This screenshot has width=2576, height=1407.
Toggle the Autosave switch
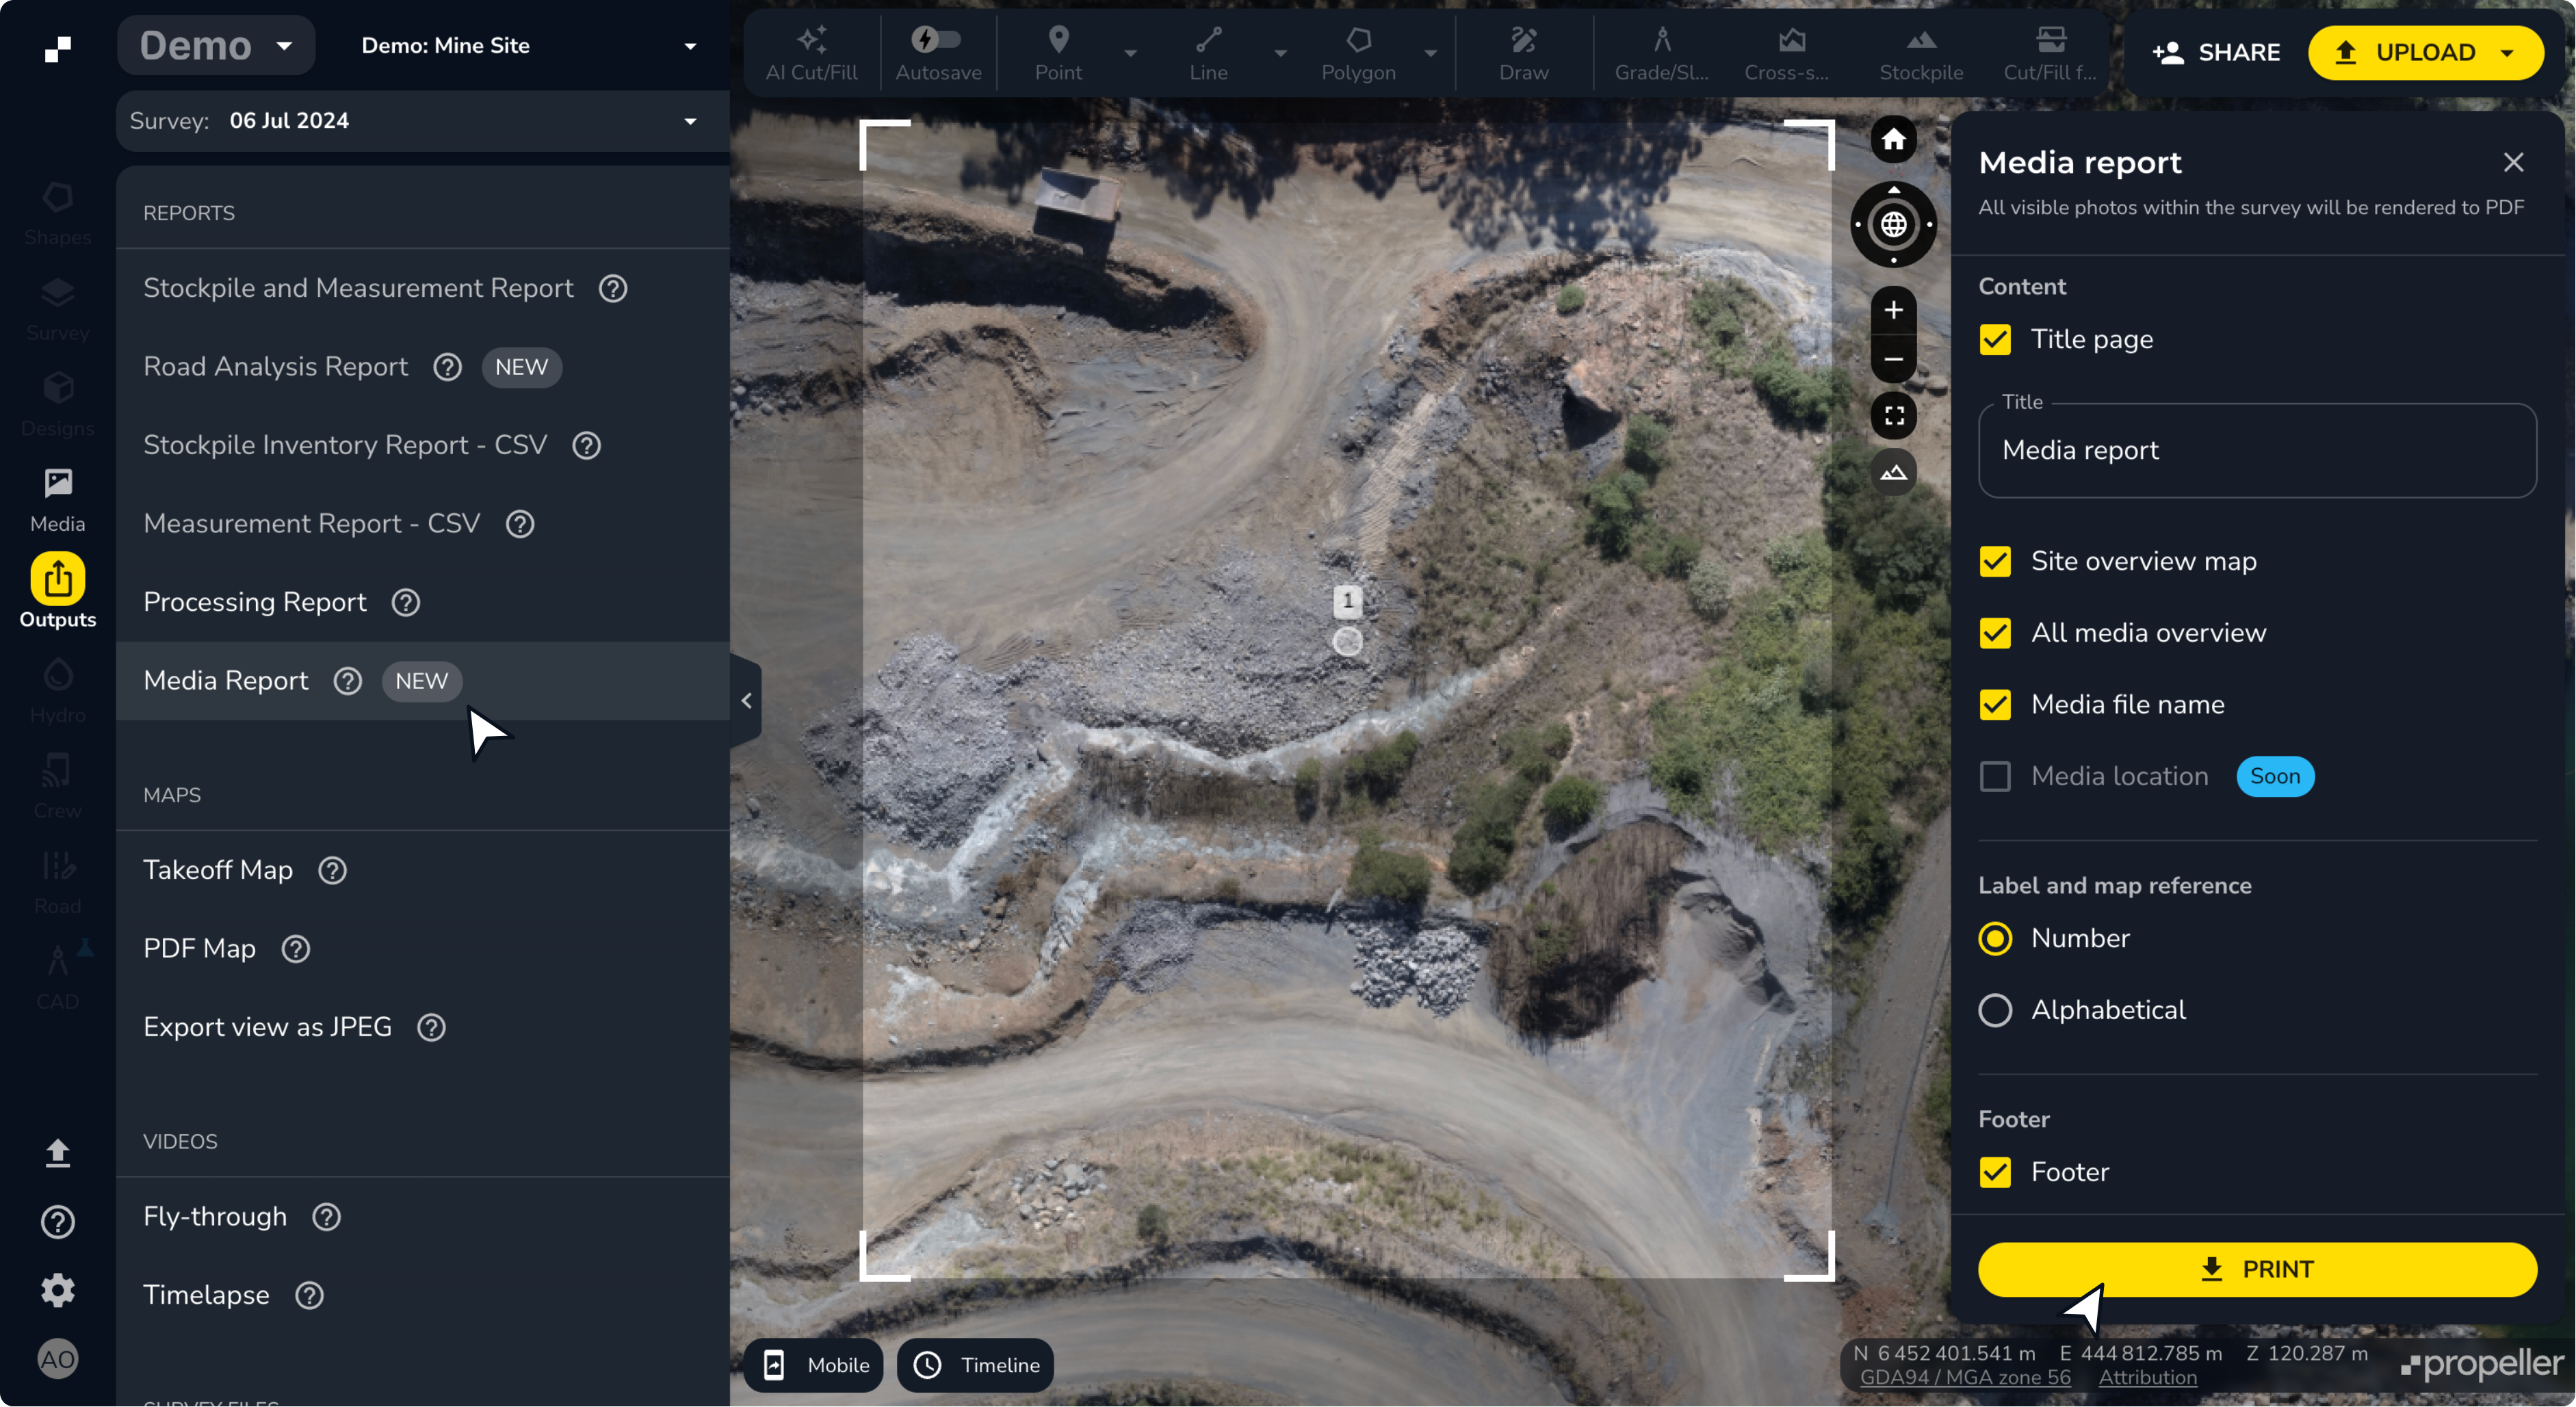coord(937,40)
